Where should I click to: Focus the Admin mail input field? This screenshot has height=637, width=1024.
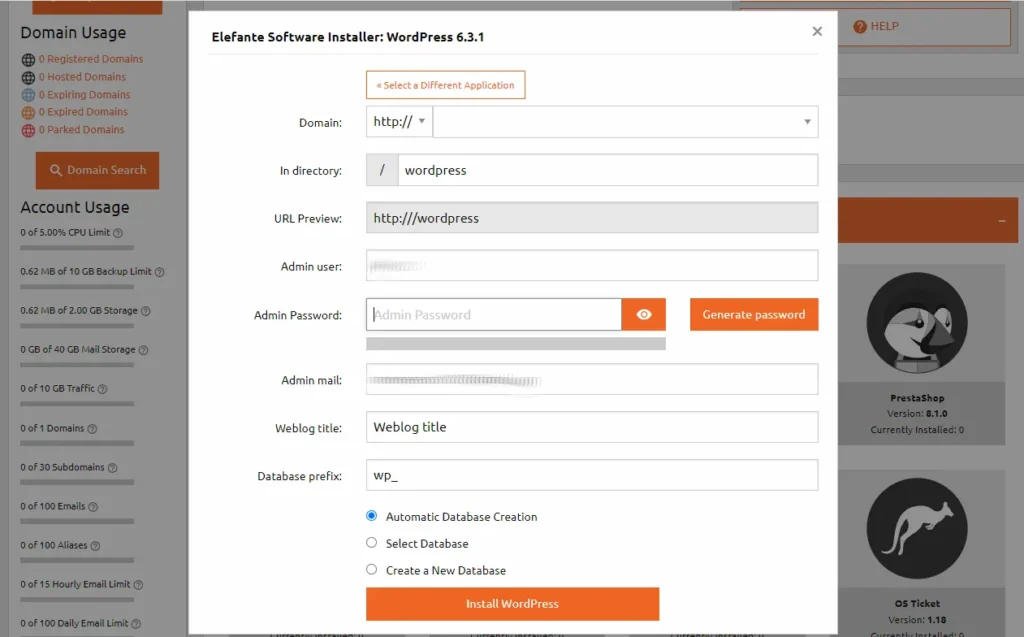pyautogui.click(x=592, y=380)
